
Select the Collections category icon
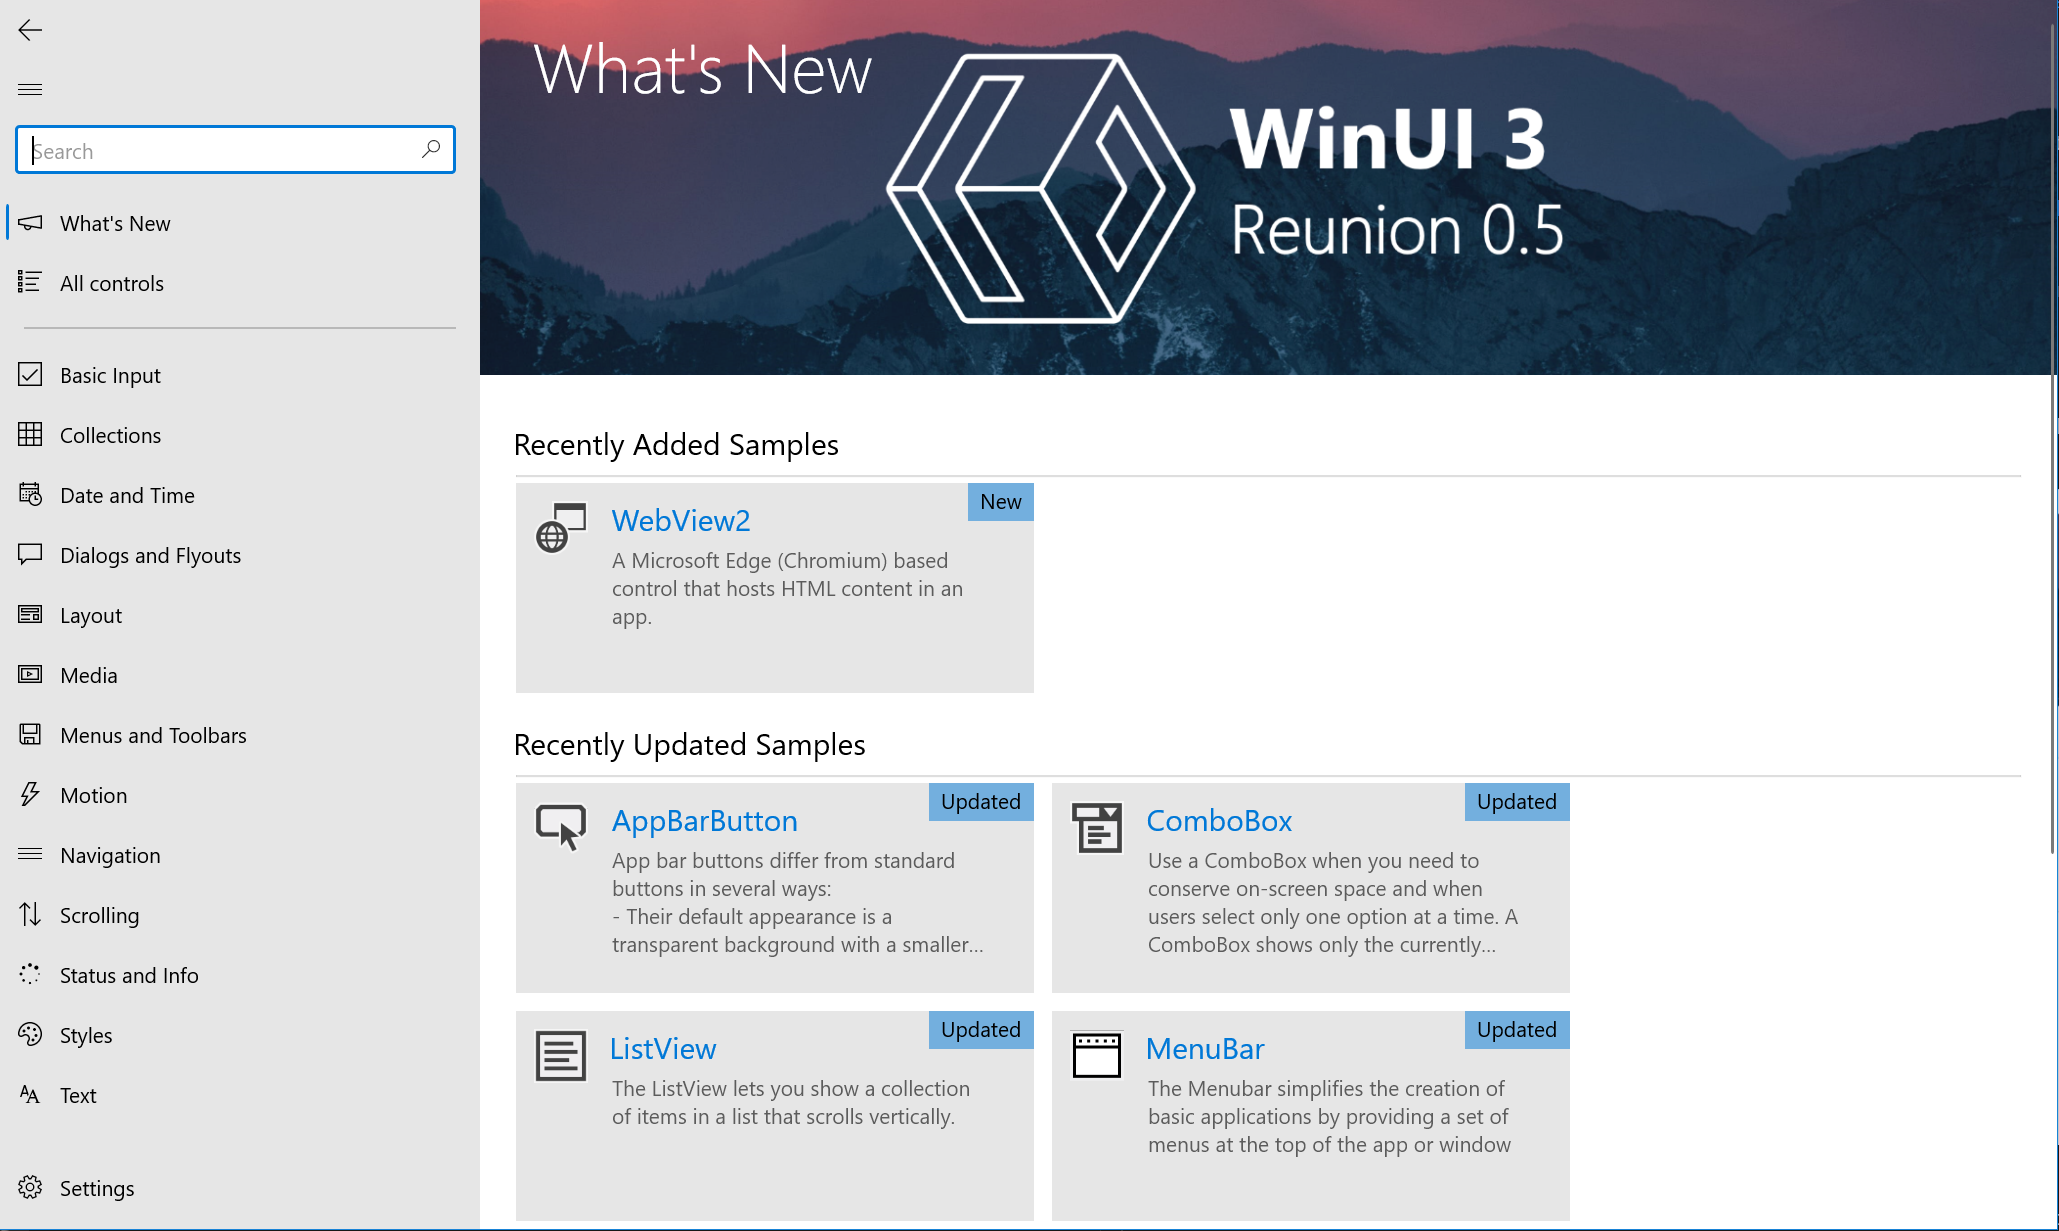click(x=29, y=434)
